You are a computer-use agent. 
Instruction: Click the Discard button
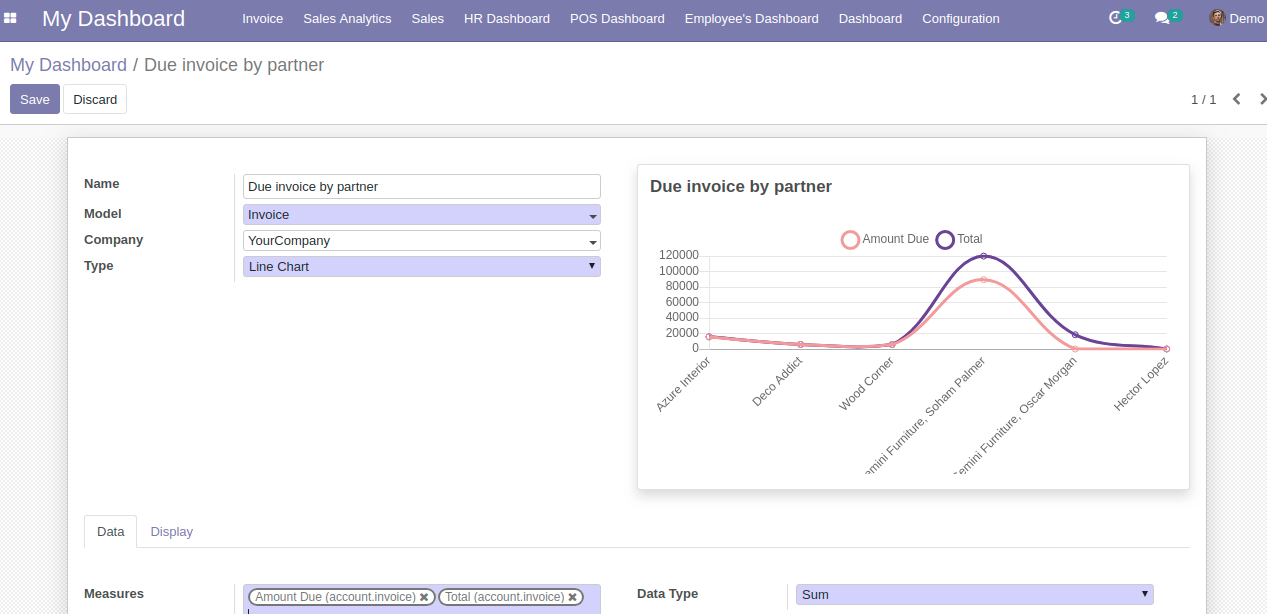[95, 99]
